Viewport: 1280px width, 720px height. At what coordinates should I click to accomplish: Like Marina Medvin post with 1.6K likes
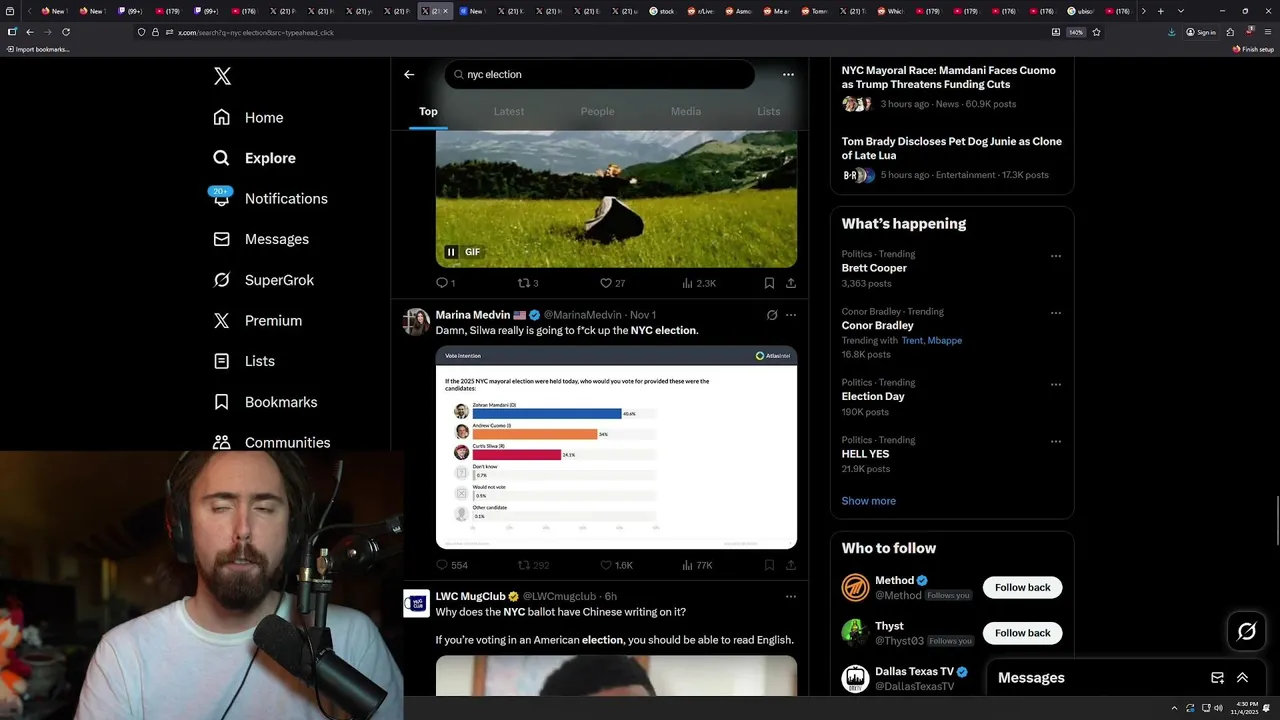click(x=616, y=565)
